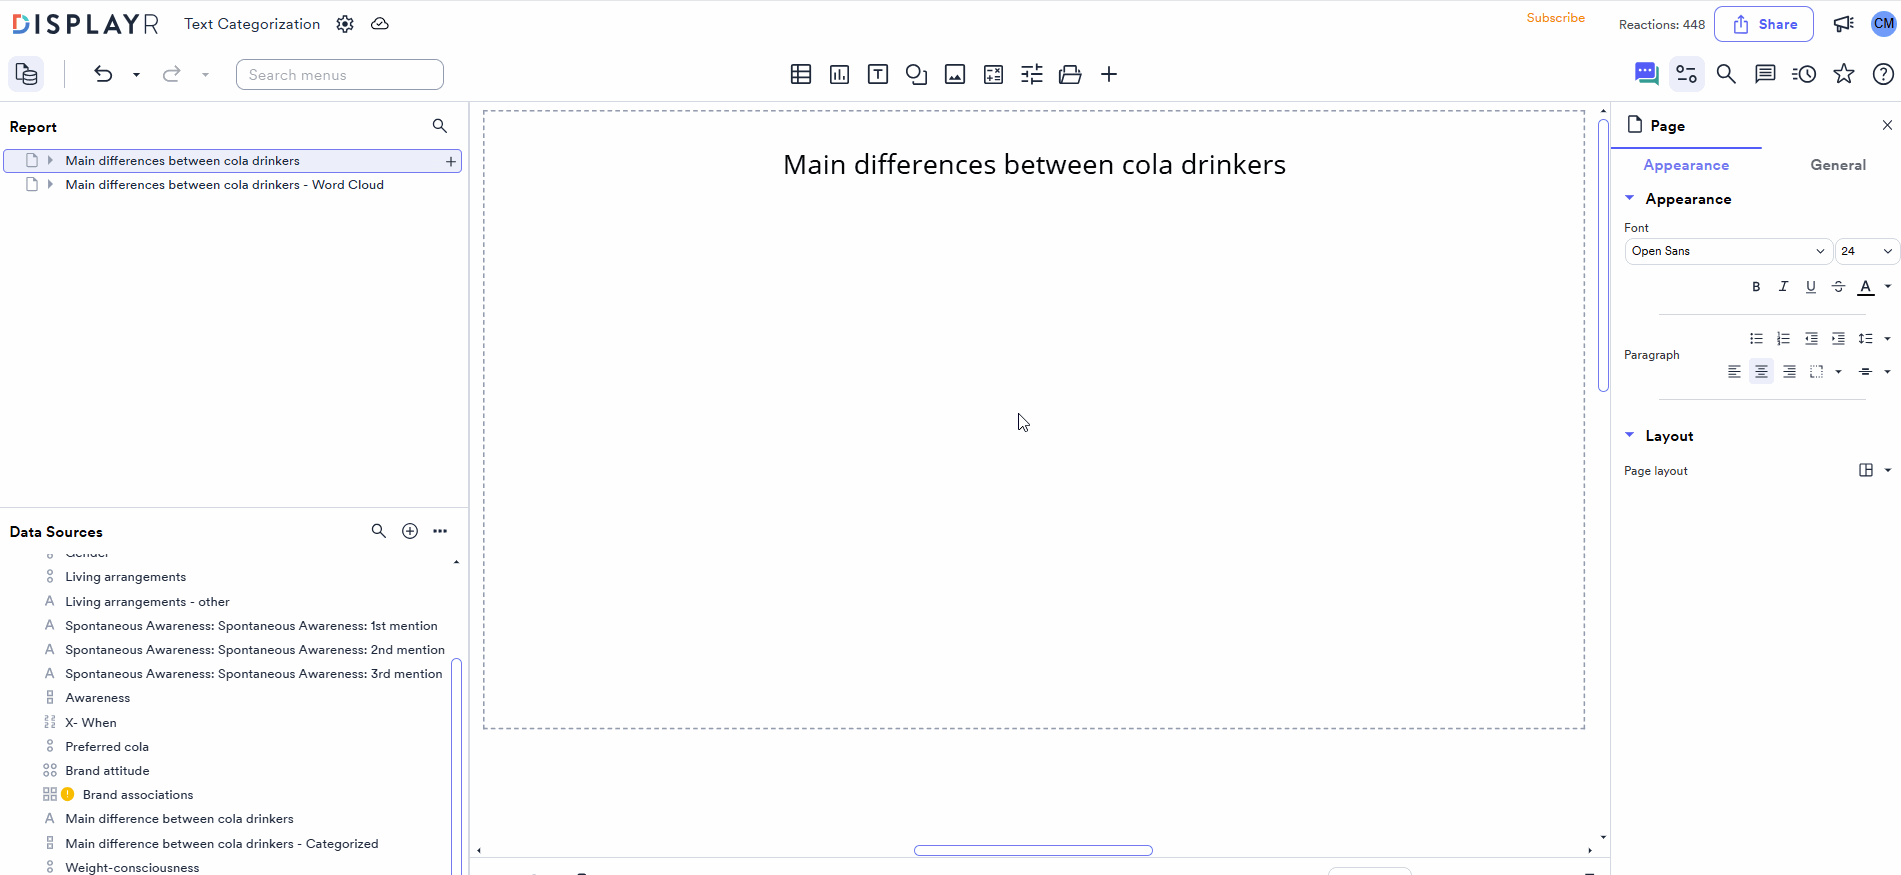Open undo history dropdown arrow
Image resolution: width=1901 pixels, height=875 pixels.
point(136,75)
